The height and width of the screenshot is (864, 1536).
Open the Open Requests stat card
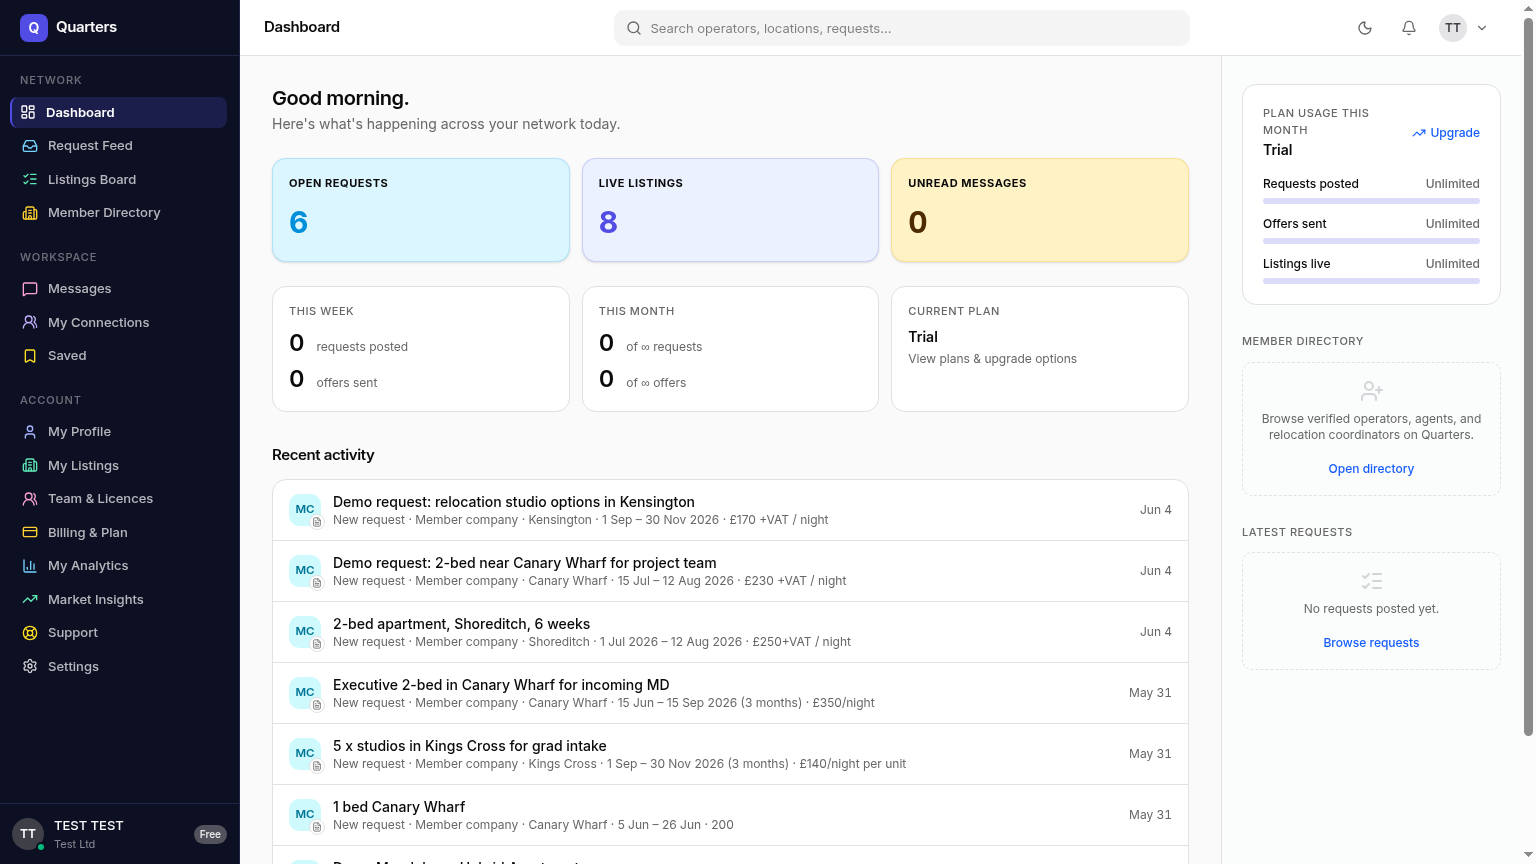pos(421,210)
